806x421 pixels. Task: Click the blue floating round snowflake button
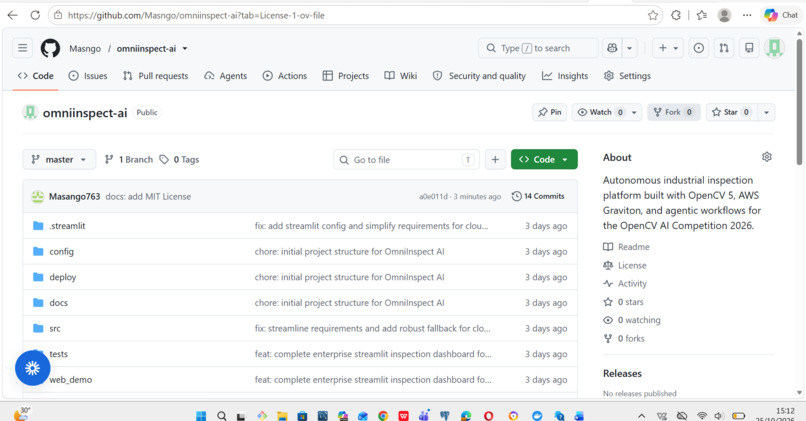pyautogui.click(x=32, y=368)
